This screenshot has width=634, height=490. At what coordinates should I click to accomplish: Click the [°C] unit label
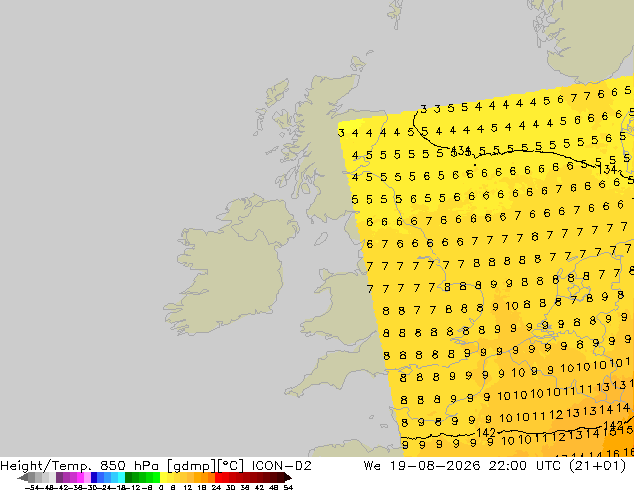click(230, 466)
